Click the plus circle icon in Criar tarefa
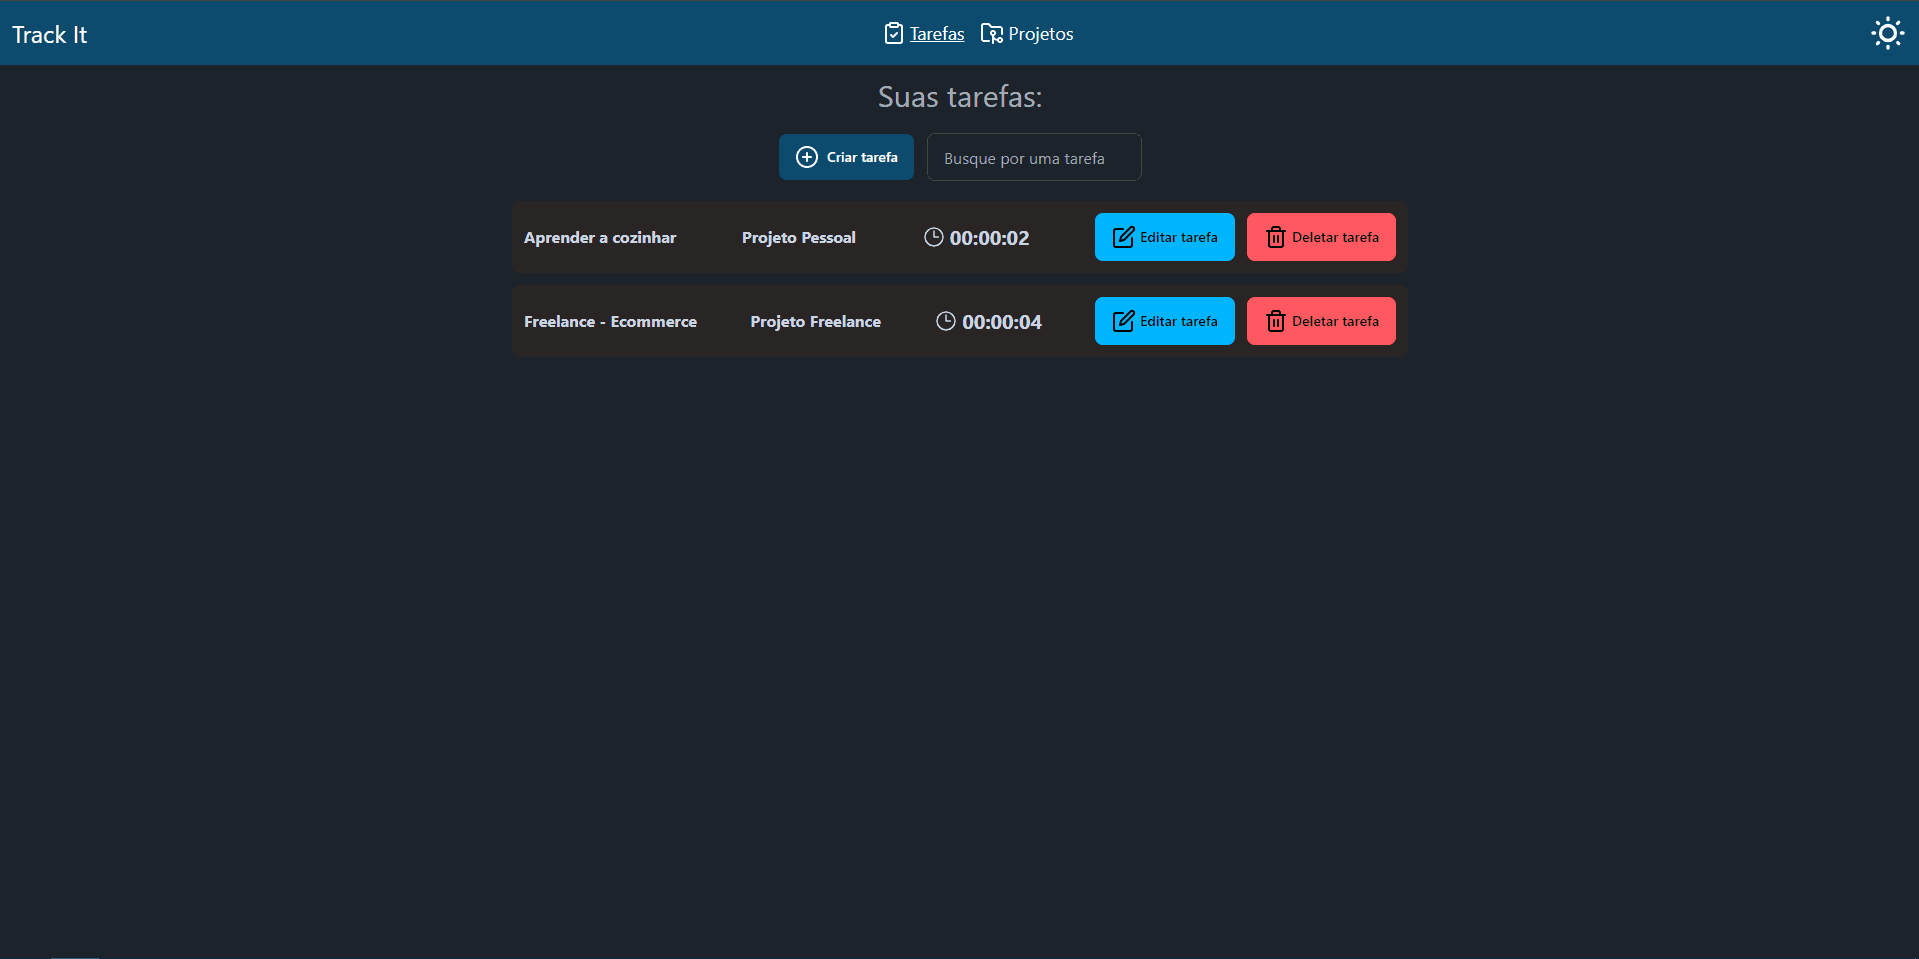1919x959 pixels. 806,157
